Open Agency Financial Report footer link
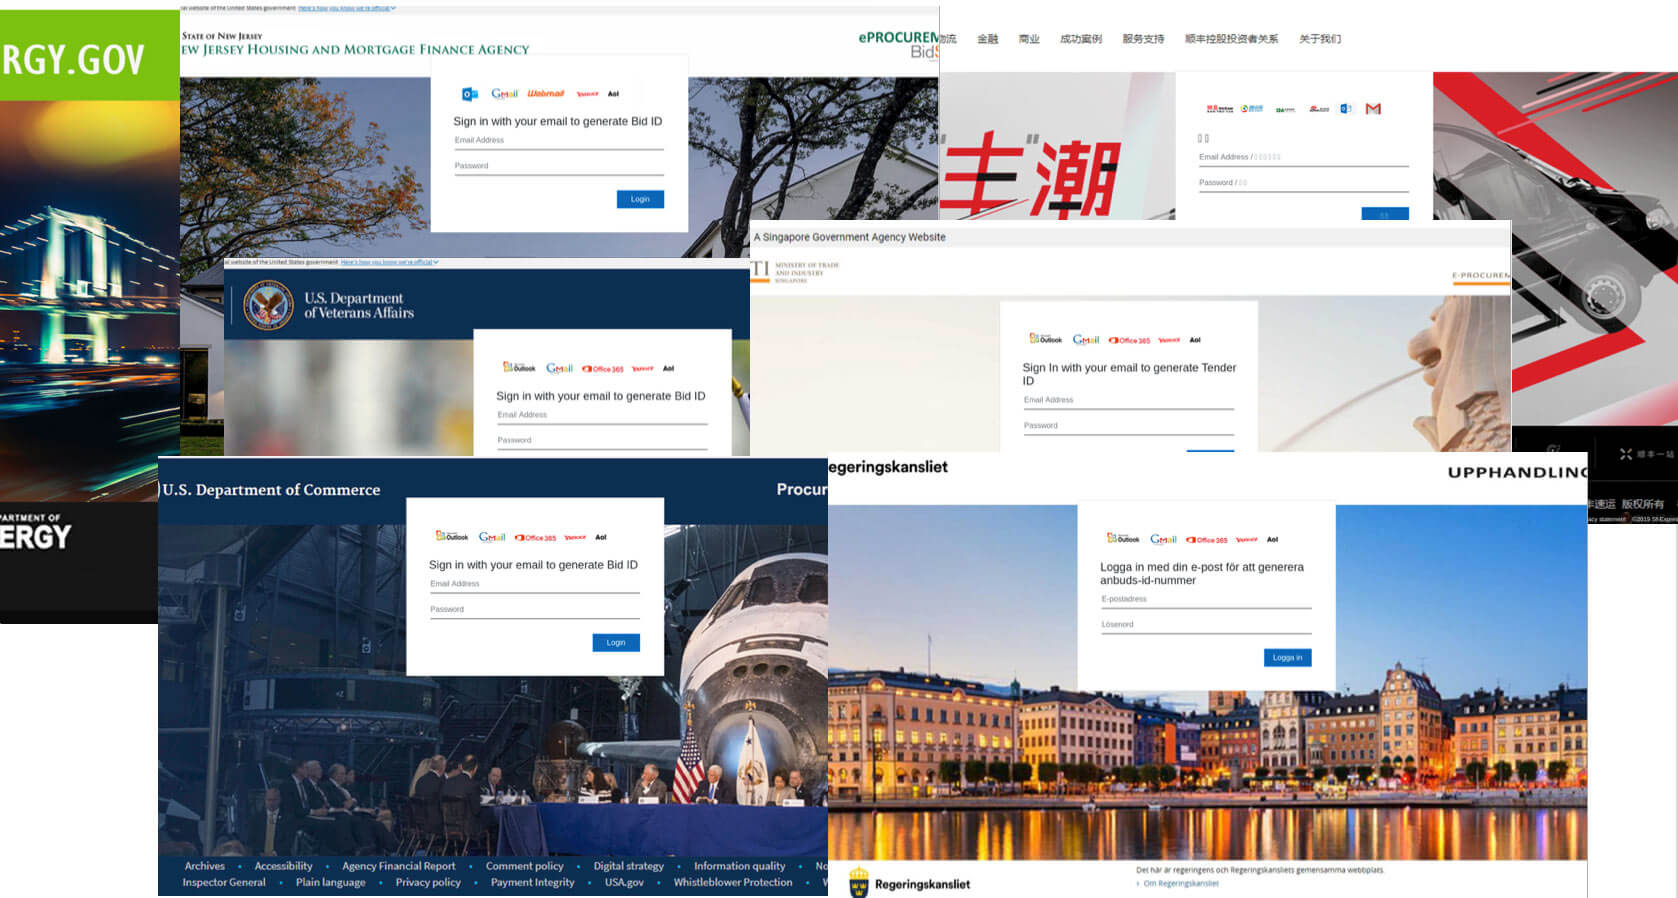The height and width of the screenshot is (898, 1678). pyautogui.click(x=398, y=866)
